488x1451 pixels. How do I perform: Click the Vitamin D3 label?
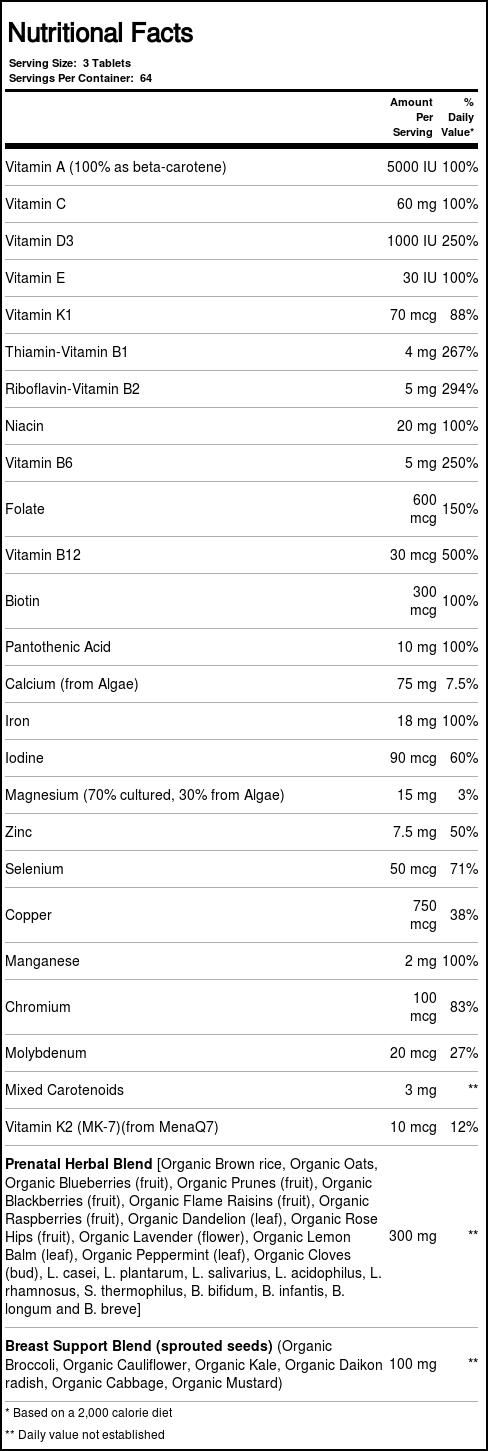40,241
